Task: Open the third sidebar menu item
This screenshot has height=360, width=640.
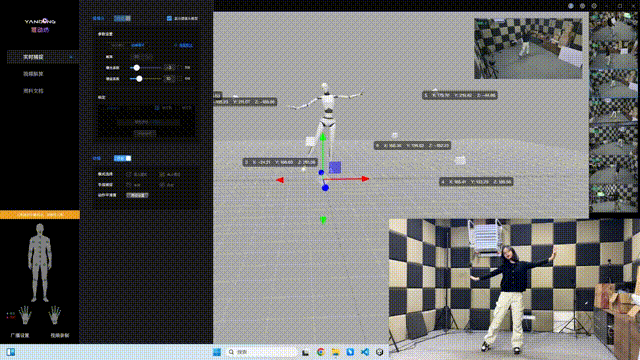Action: point(33,91)
